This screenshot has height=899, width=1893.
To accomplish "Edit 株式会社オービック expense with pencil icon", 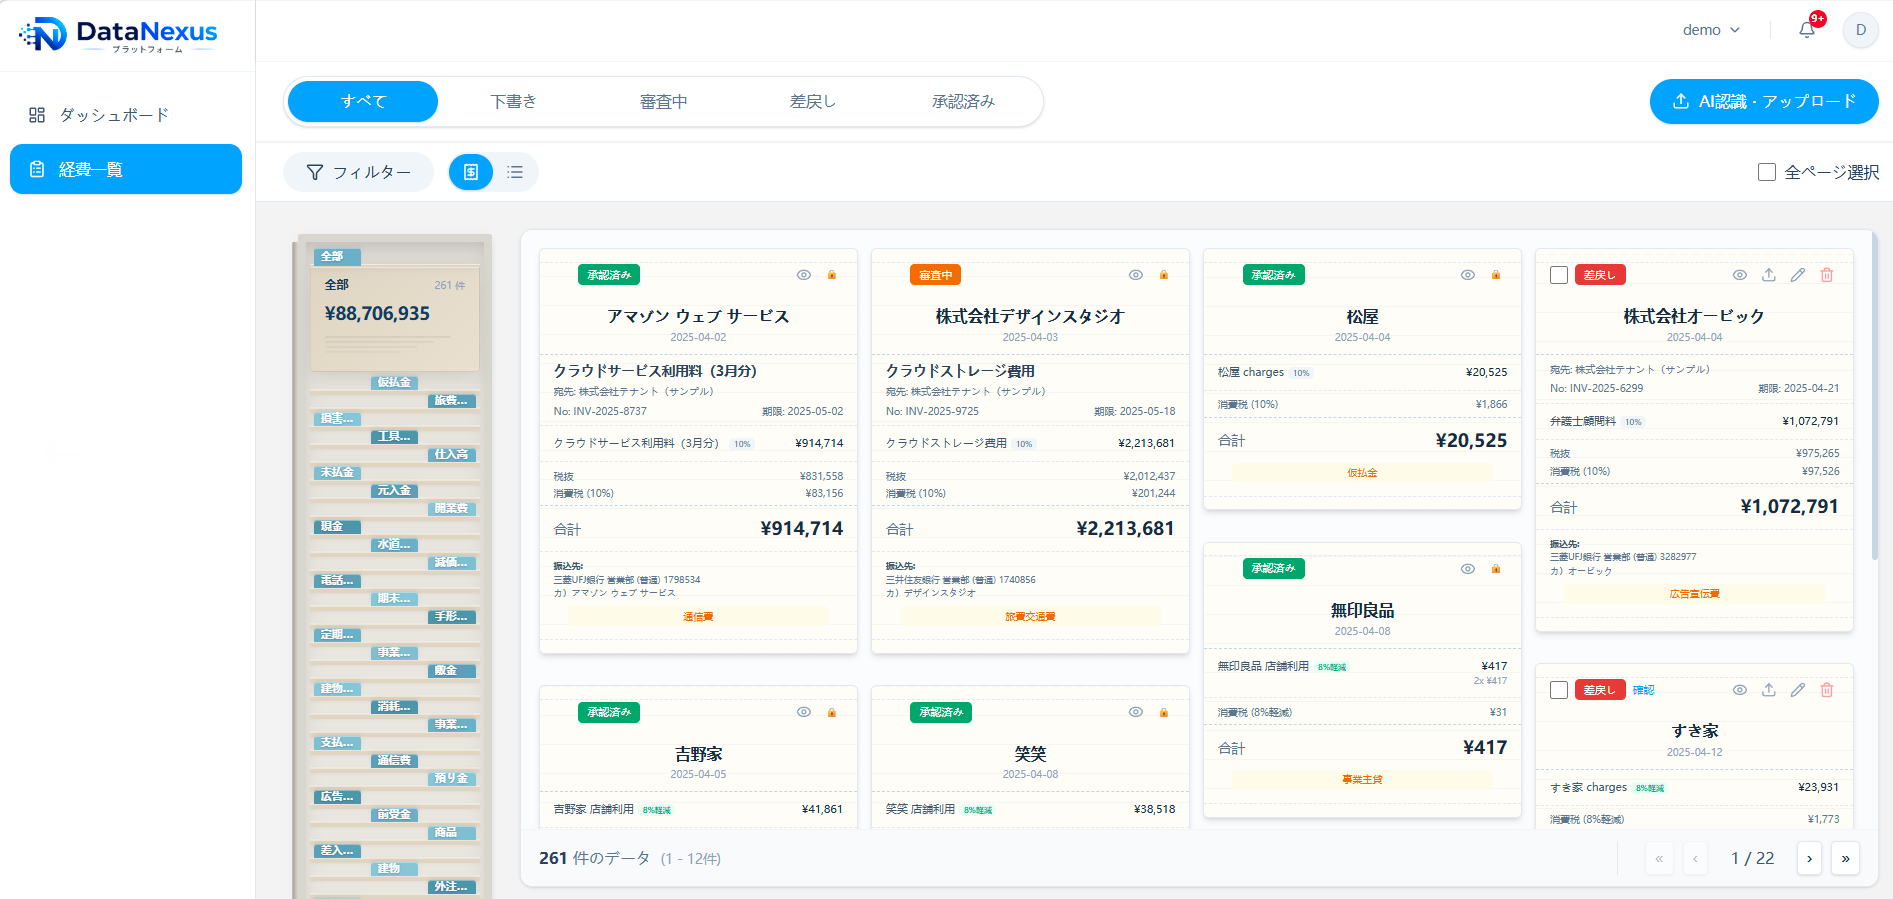I will pyautogui.click(x=1798, y=275).
